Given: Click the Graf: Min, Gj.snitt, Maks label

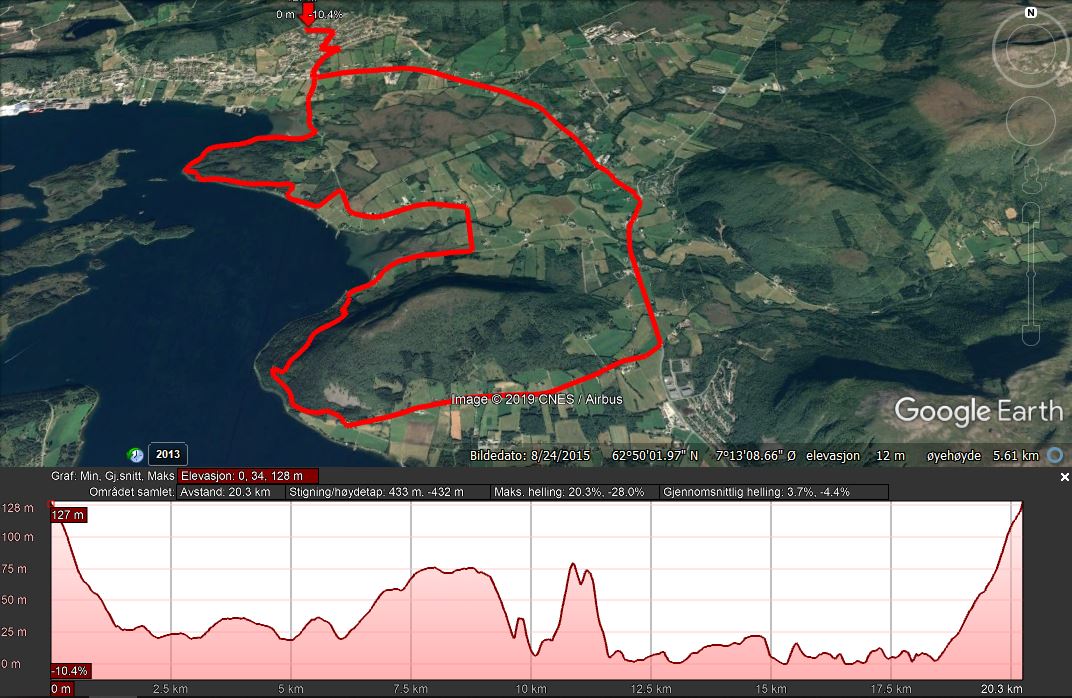Looking at the screenshot, I should (113, 476).
